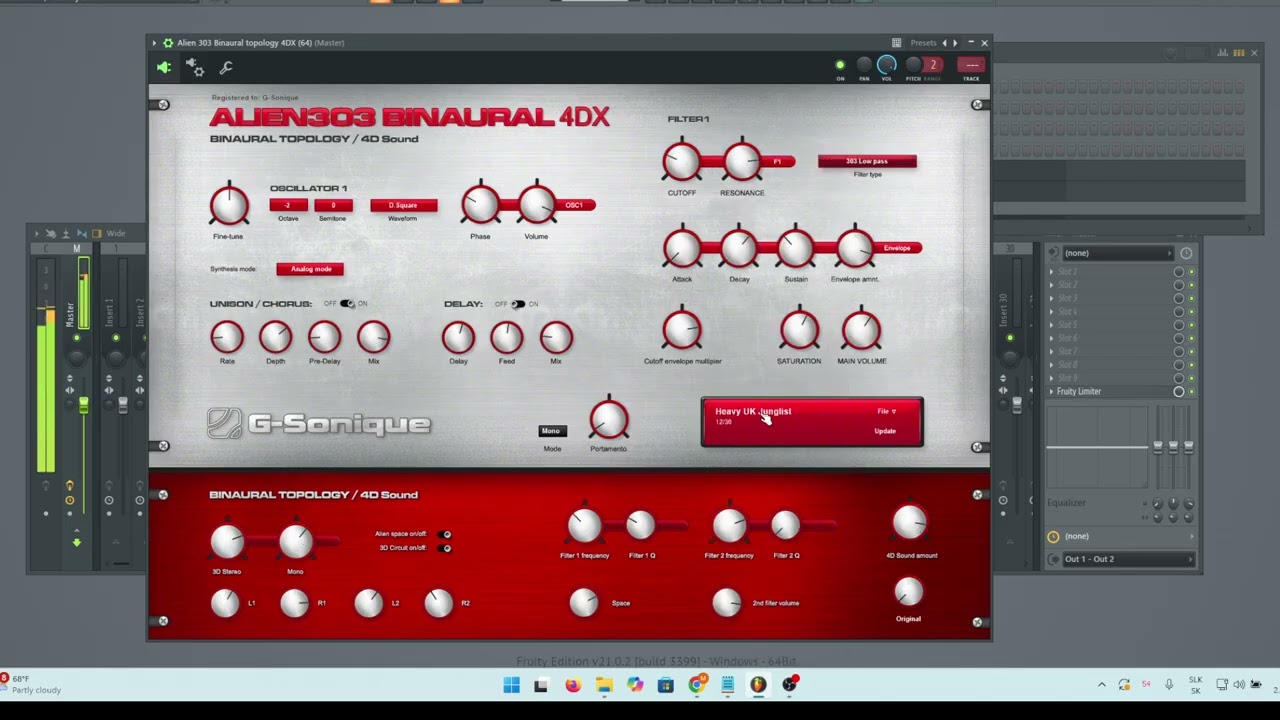Go to previous preset with left arrow
The width and height of the screenshot is (1280, 720).
[x=944, y=43]
